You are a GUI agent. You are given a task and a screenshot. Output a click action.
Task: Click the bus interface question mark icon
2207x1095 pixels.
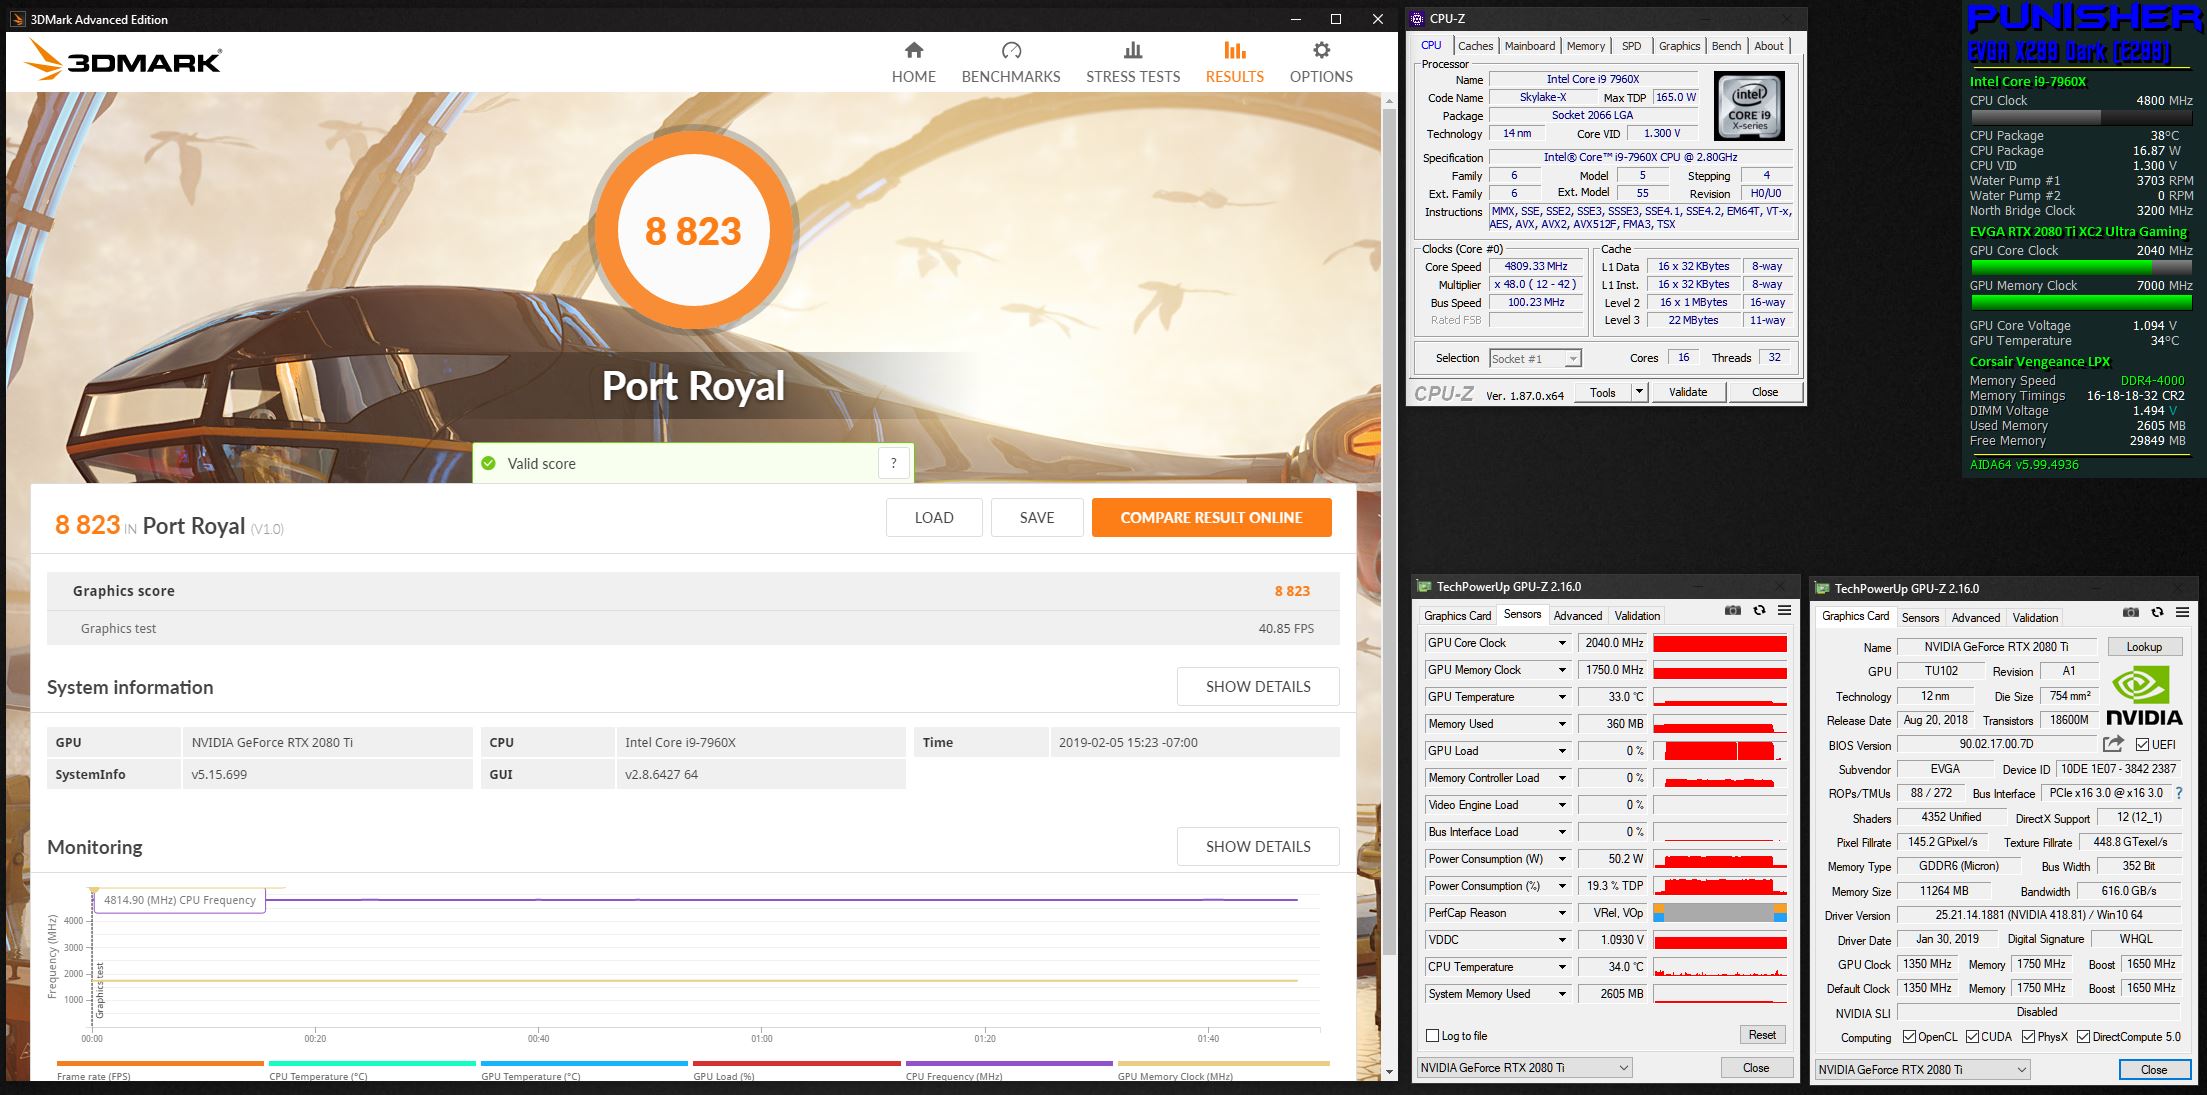tap(2179, 793)
